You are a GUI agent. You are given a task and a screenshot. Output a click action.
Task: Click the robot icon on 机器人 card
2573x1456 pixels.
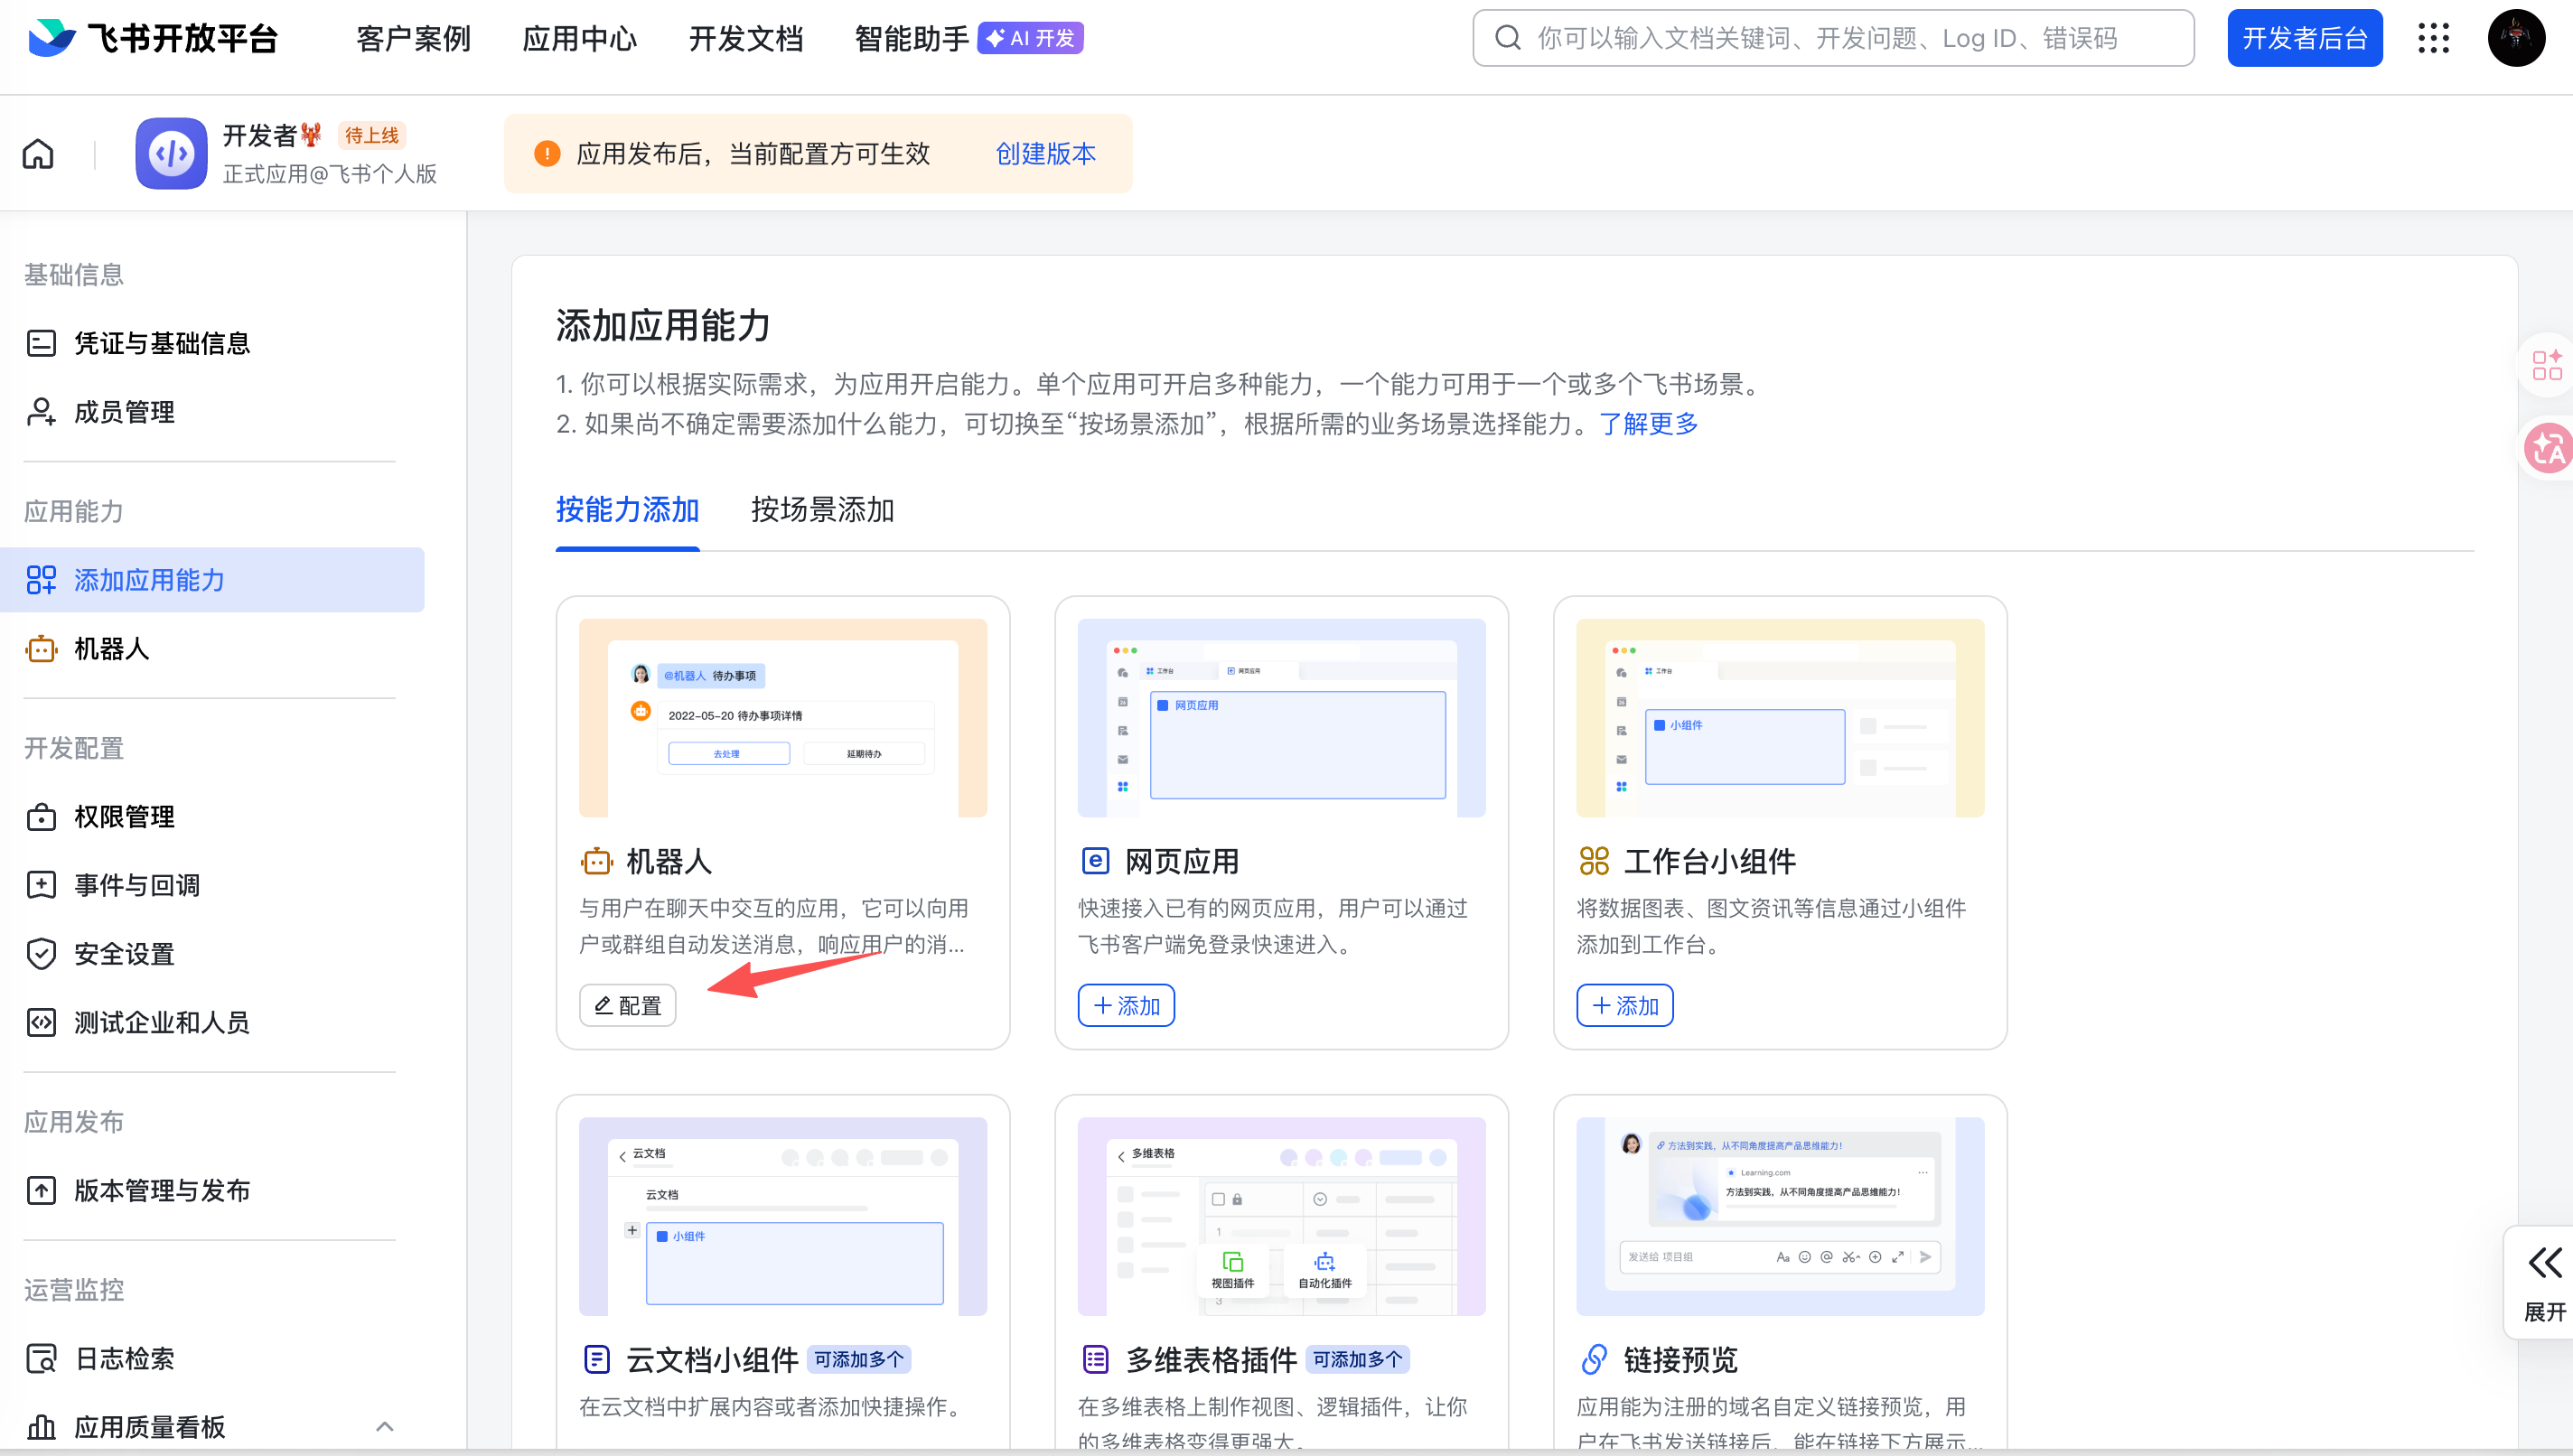pos(597,861)
